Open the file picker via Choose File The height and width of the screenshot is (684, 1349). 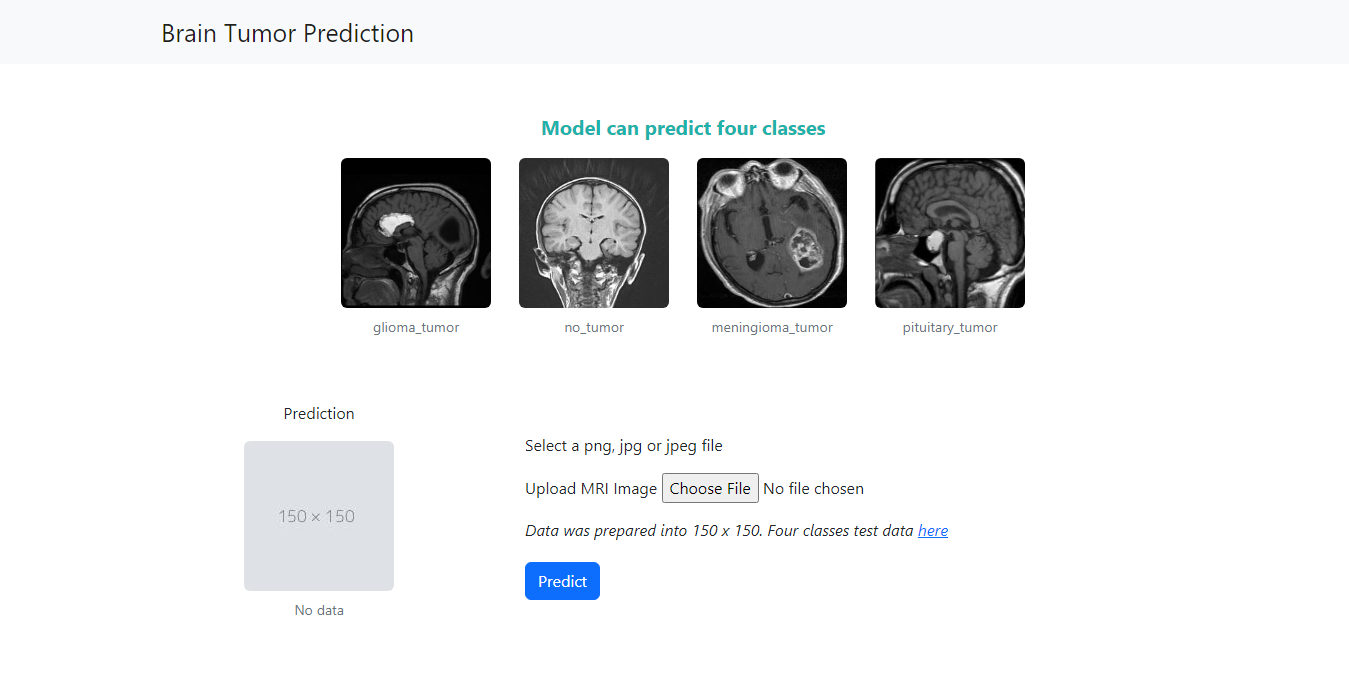(x=710, y=488)
